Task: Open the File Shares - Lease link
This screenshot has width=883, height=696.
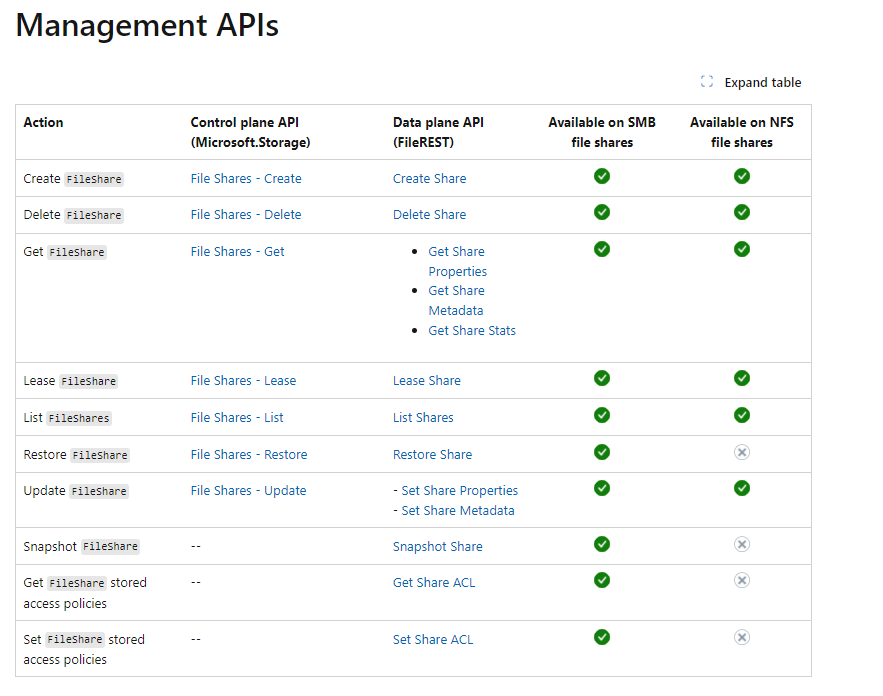Action: 243,381
